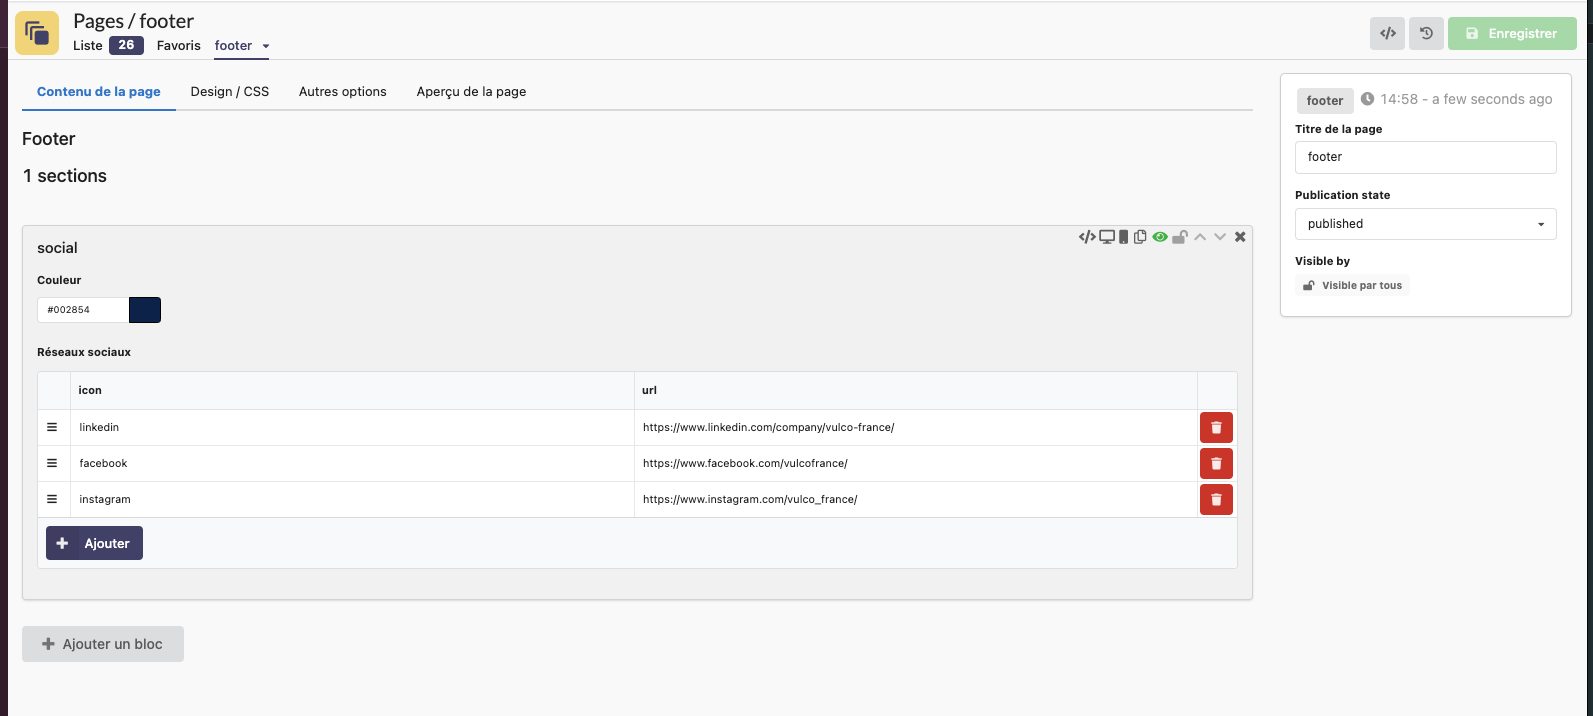Open the code view in the top toolbar
Viewport: 1593px width, 716px height.
[x=1387, y=33]
